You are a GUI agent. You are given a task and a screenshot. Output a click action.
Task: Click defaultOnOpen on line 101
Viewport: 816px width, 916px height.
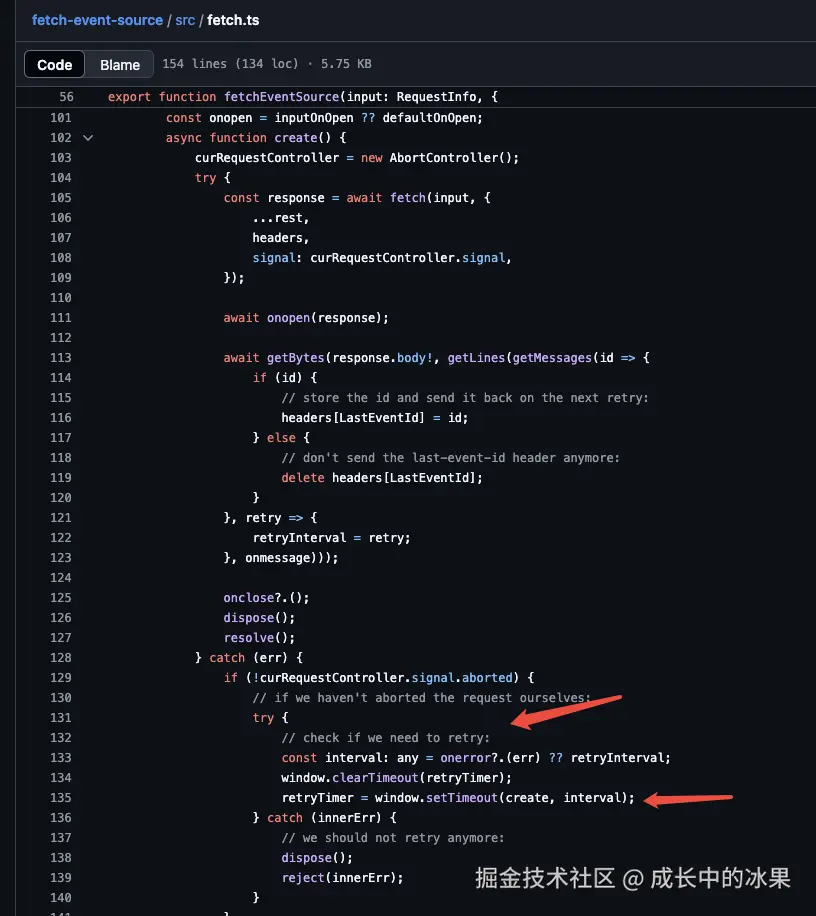point(429,118)
